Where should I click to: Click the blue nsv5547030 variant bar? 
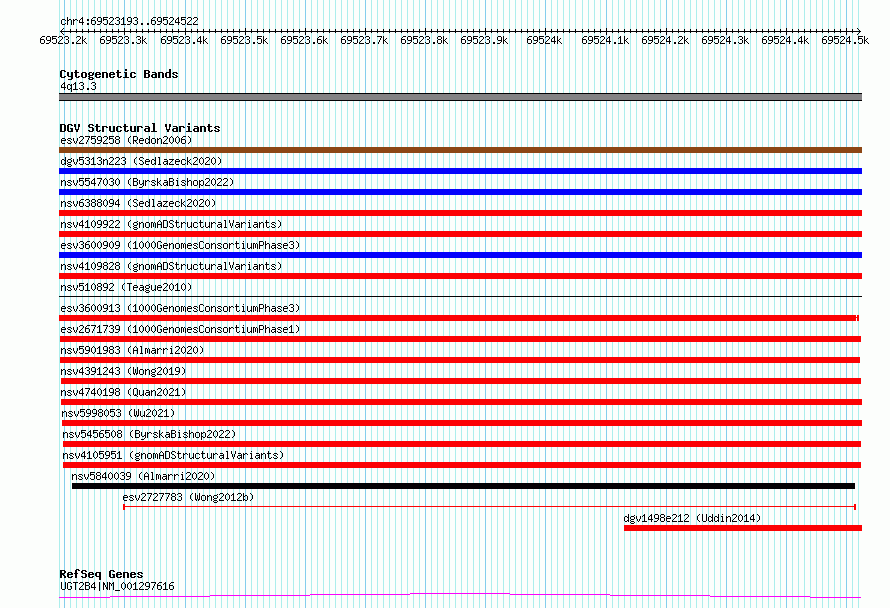coord(460,192)
